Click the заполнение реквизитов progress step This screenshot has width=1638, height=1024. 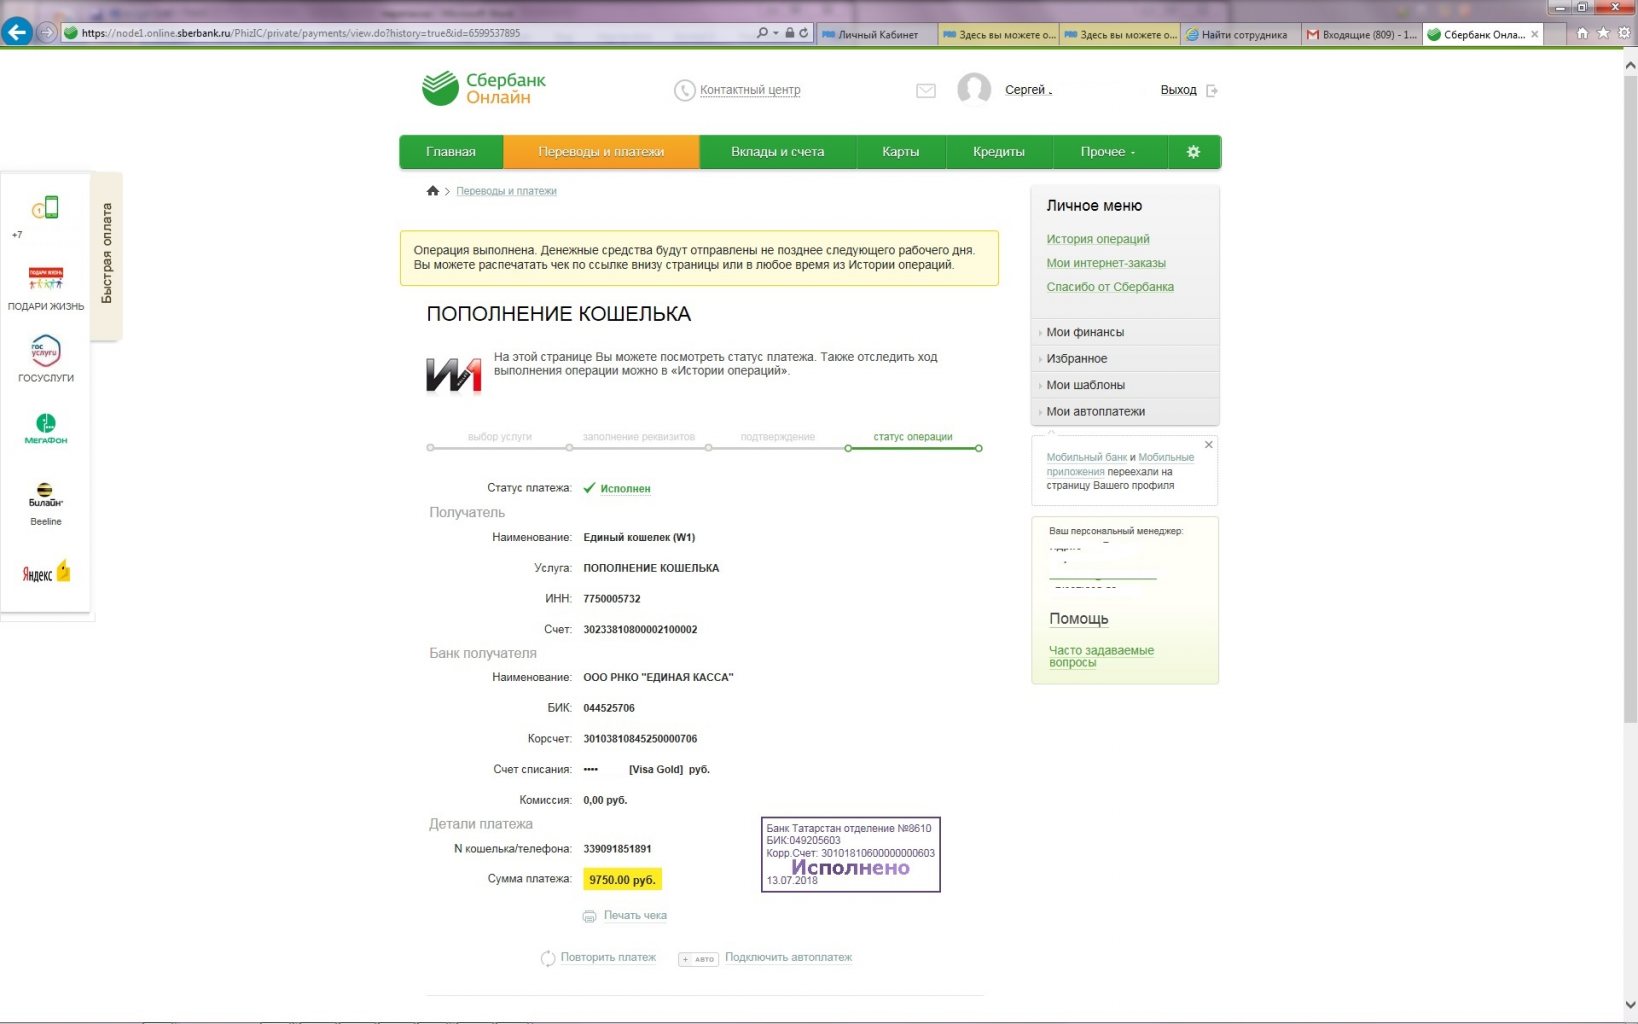[x=638, y=437]
